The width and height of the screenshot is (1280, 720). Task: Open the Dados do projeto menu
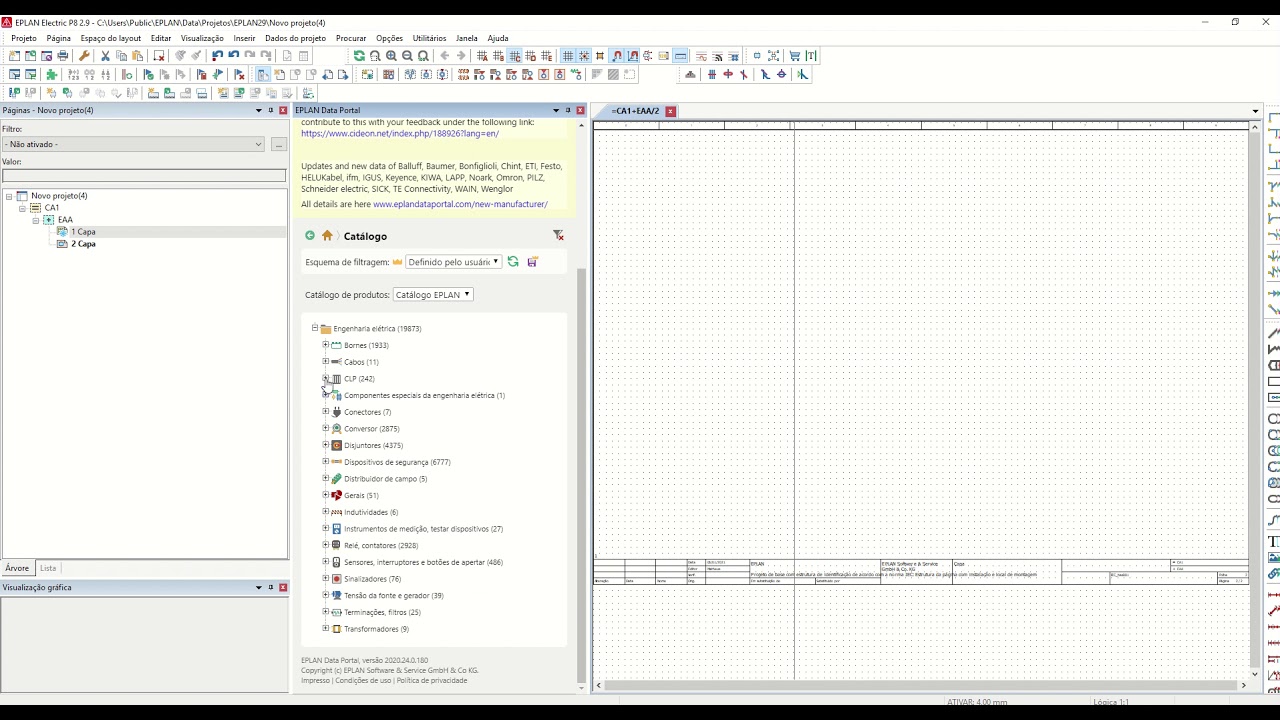click(x=295, y=38)
